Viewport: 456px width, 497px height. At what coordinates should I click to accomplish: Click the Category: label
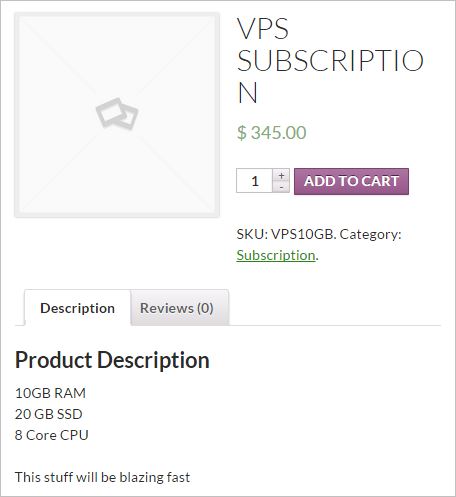point(370,234)
